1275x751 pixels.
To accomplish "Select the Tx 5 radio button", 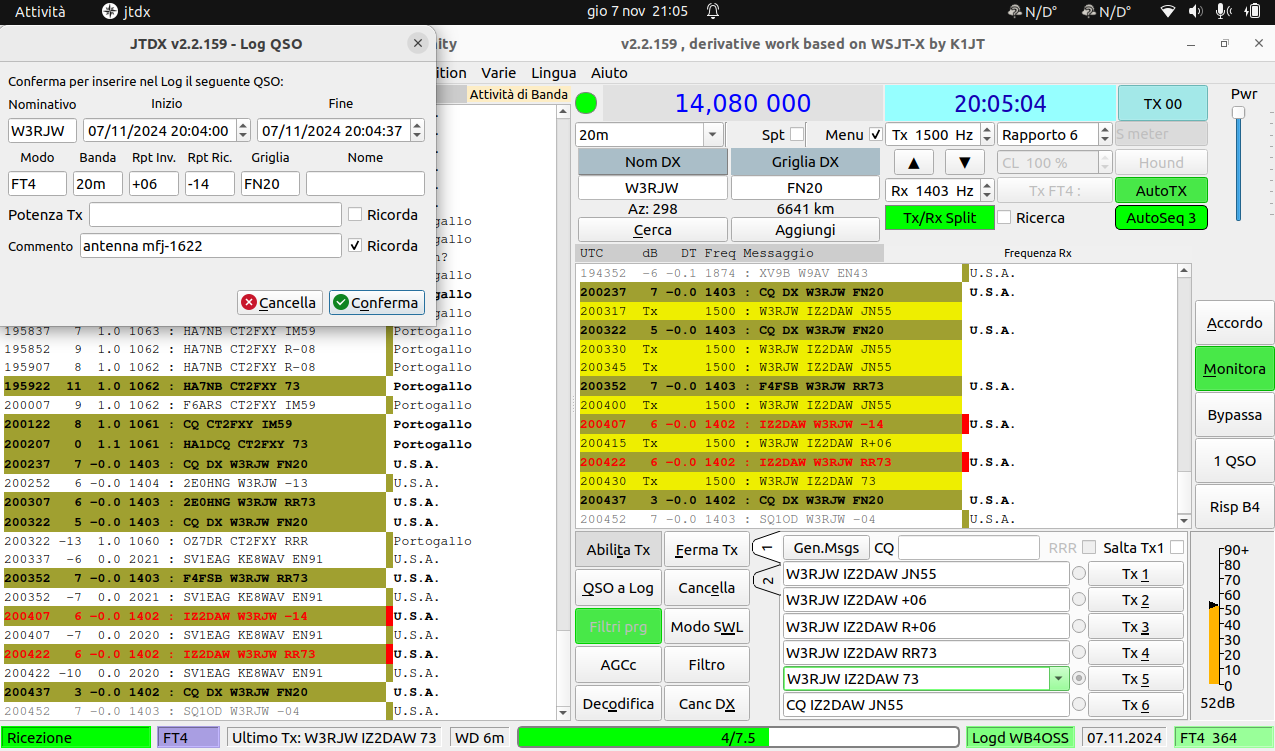I will 1079,678.
